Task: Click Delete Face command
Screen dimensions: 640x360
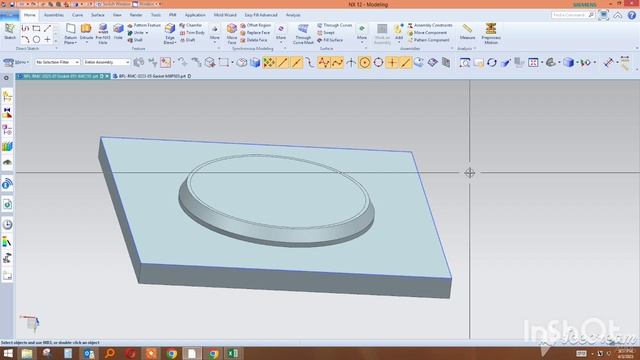Action: coord(253,40)
